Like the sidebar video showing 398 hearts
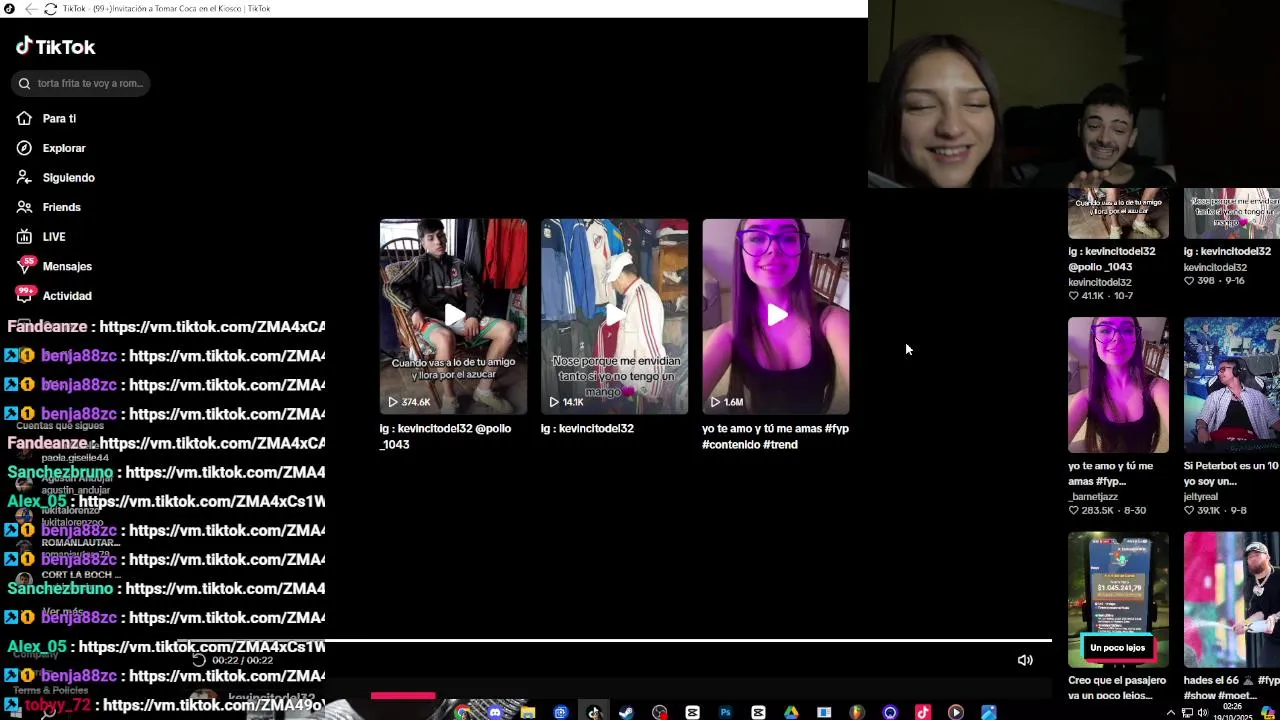The width and height of the screenshot is (1280, 720). click(1189, 281)
